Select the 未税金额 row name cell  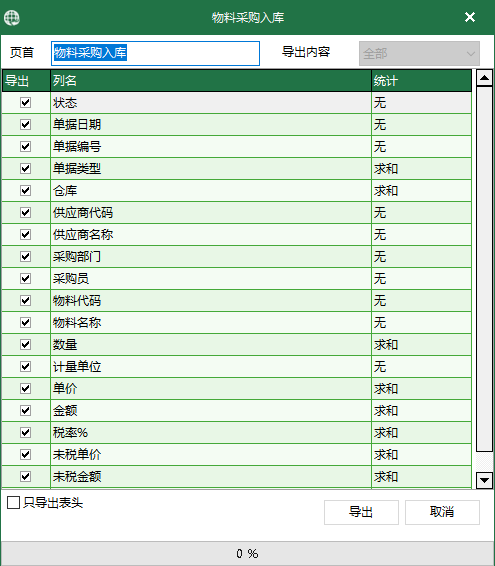pos(211,476)
